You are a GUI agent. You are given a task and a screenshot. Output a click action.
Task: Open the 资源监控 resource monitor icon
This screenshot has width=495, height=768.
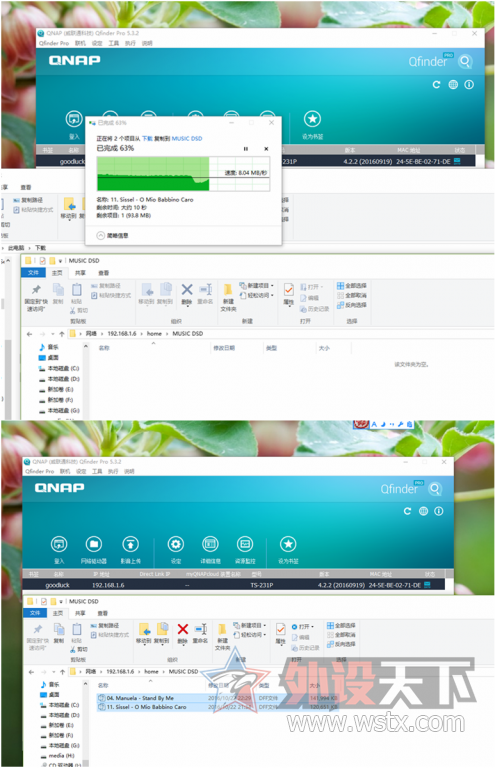245,544
